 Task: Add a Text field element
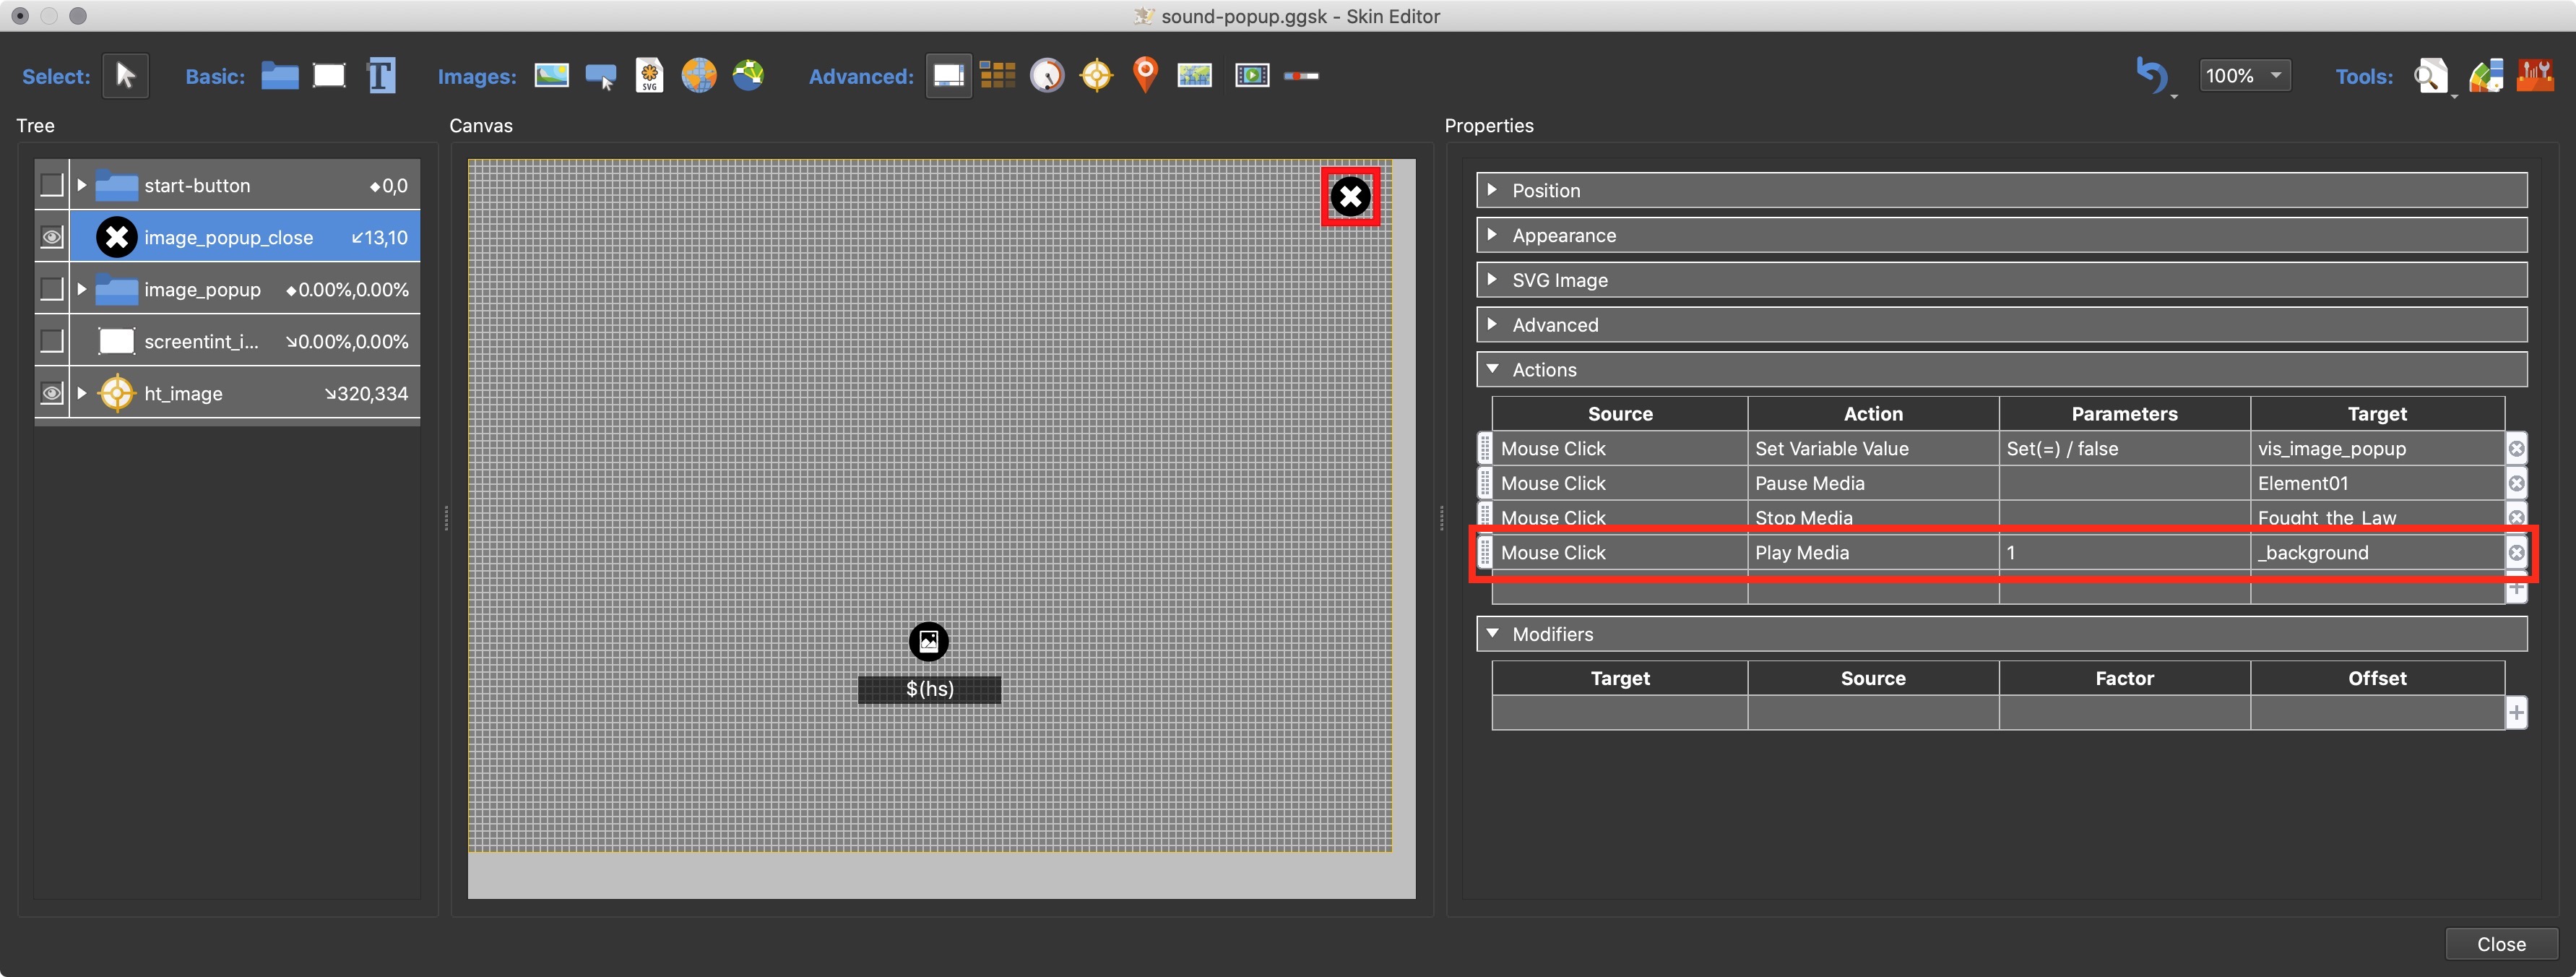(381, 76)
